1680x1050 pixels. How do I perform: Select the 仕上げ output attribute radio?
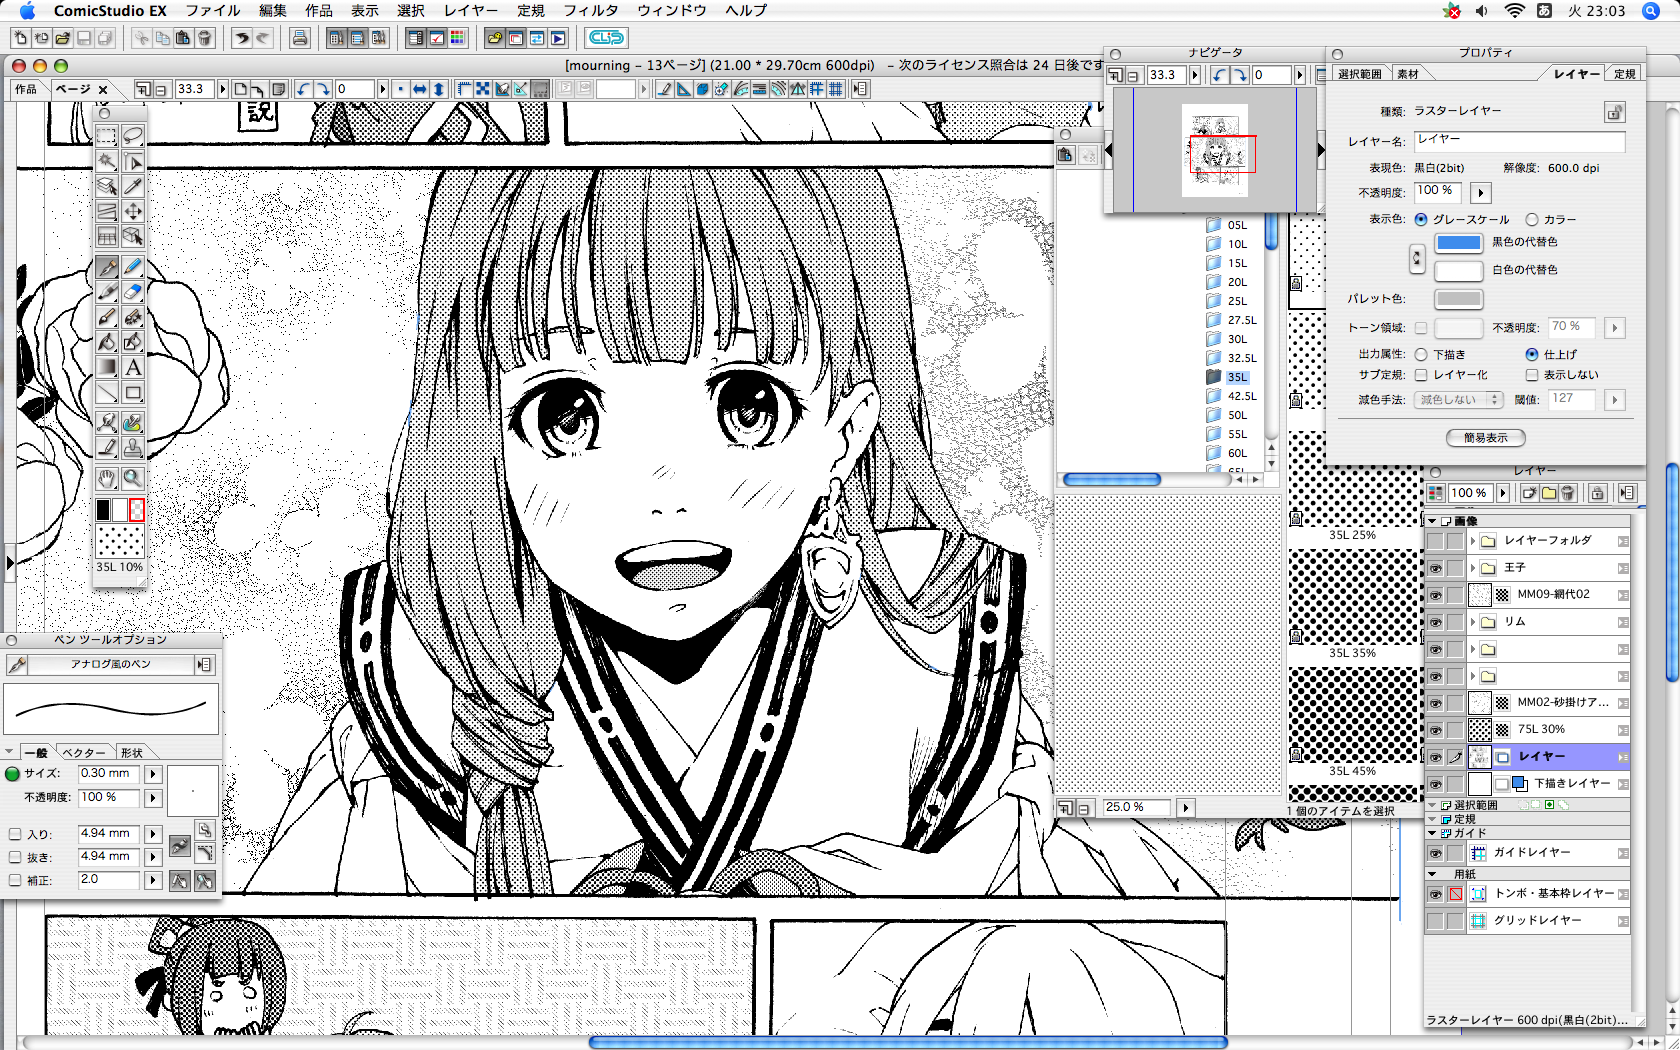1532,355
